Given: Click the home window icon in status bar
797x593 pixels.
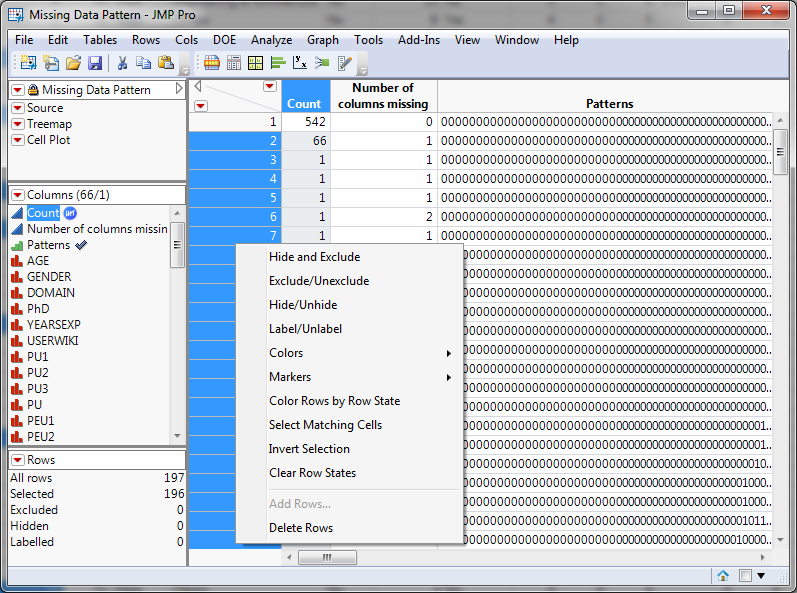Looking at the screenshot, I should [723, 576].
